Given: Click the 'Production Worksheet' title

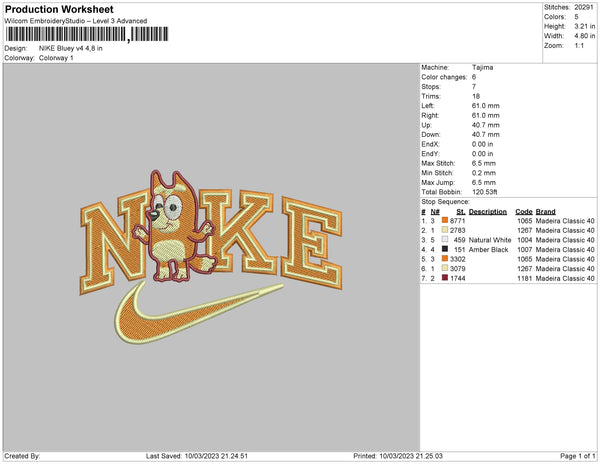Looking at the screenshot, I should click(59, 9).
